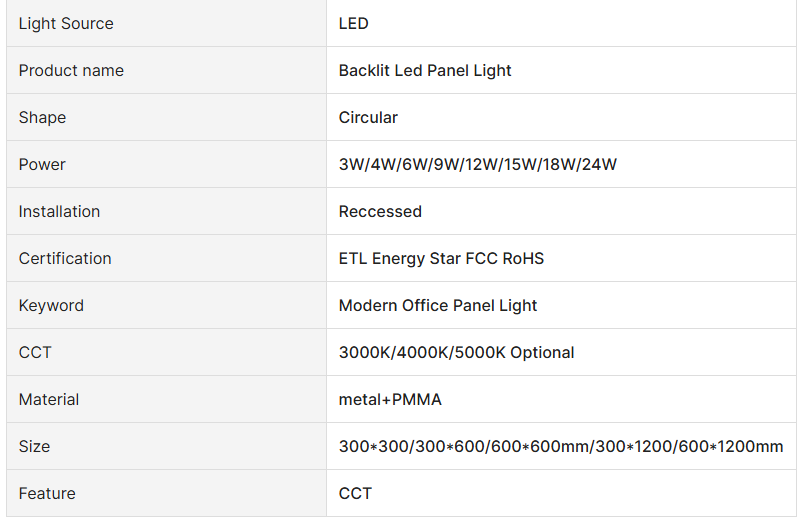Image resolution: width=805 pixels, height=524 pixels.
Task: Select "ETL Energy Star FCC RoHS" text
Action: [441, 258]
